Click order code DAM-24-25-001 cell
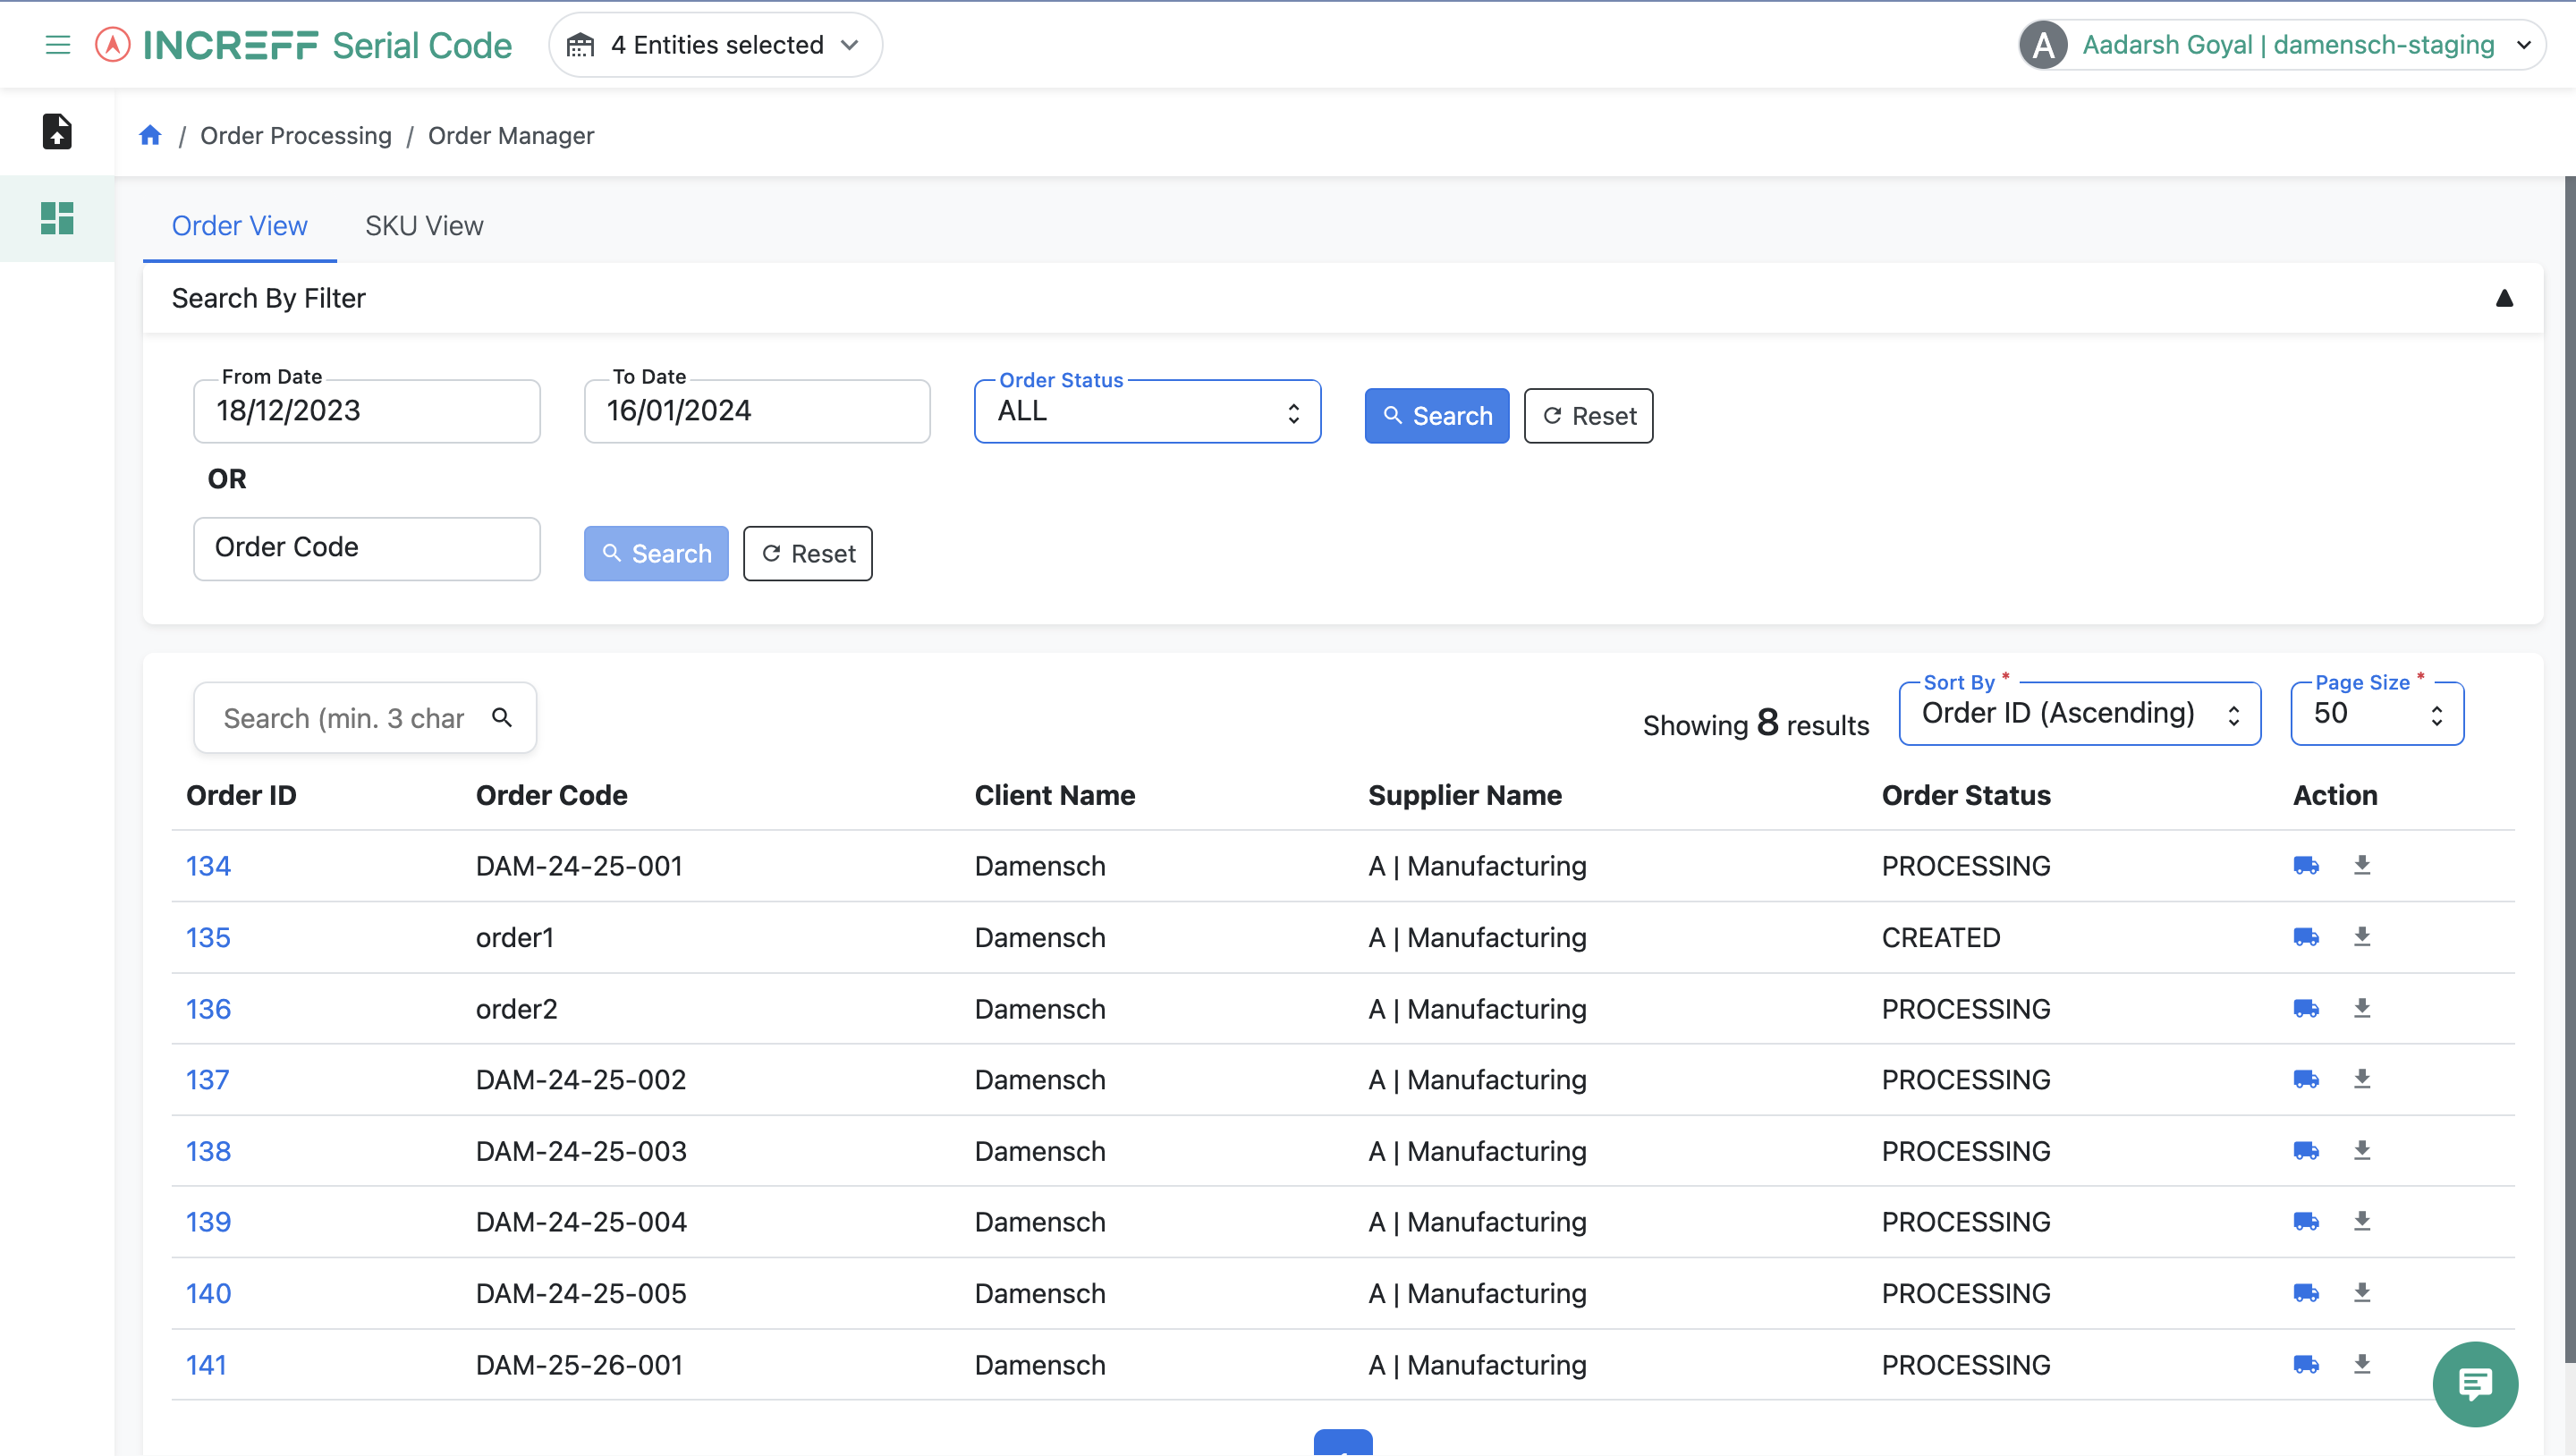This screenshot has width=2576, height=1456. pyautogui.click(x=579, y=866)
